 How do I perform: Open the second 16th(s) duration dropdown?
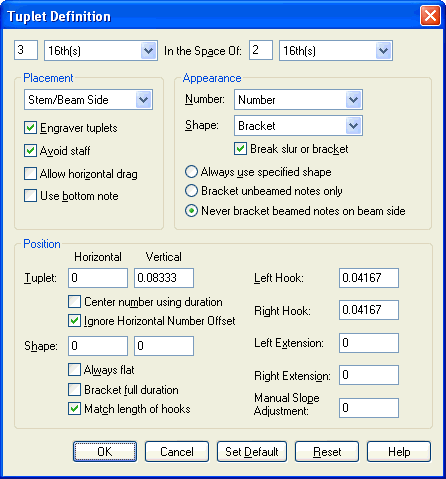click(336, 51)
